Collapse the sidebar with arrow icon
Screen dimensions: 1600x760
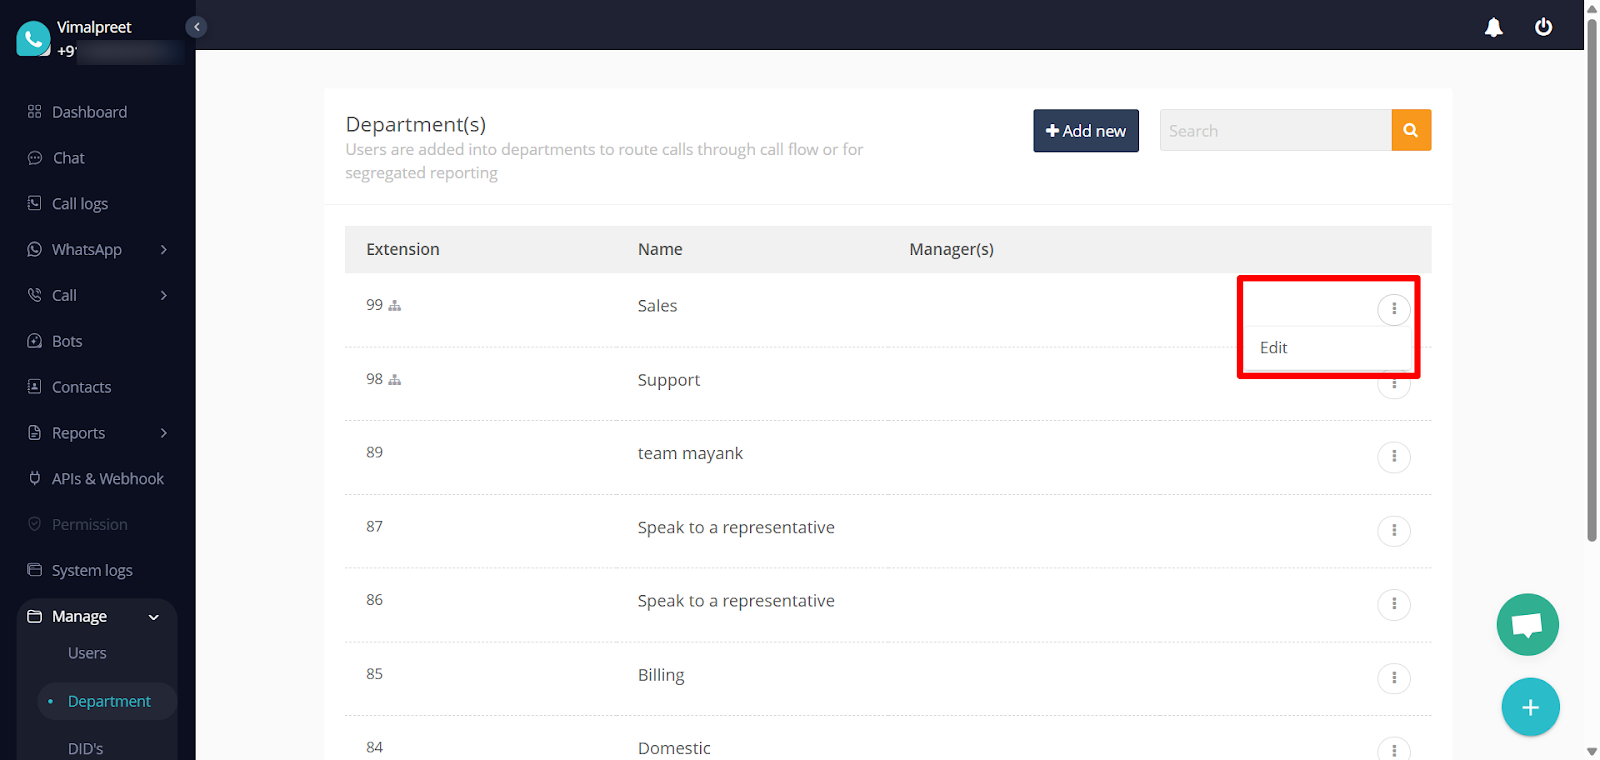pos(197,27)
